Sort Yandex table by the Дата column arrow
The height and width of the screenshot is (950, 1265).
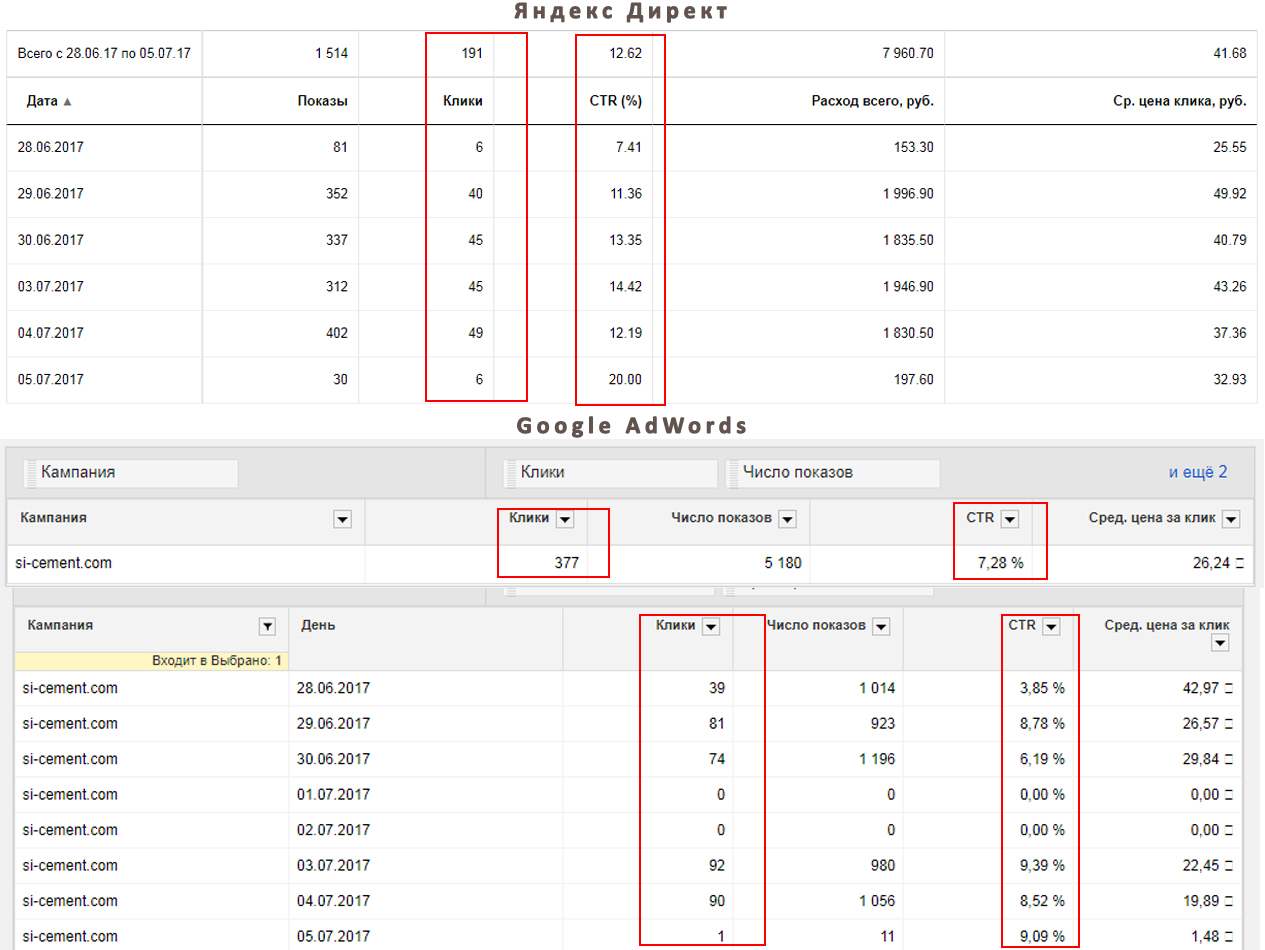[68, 101]
